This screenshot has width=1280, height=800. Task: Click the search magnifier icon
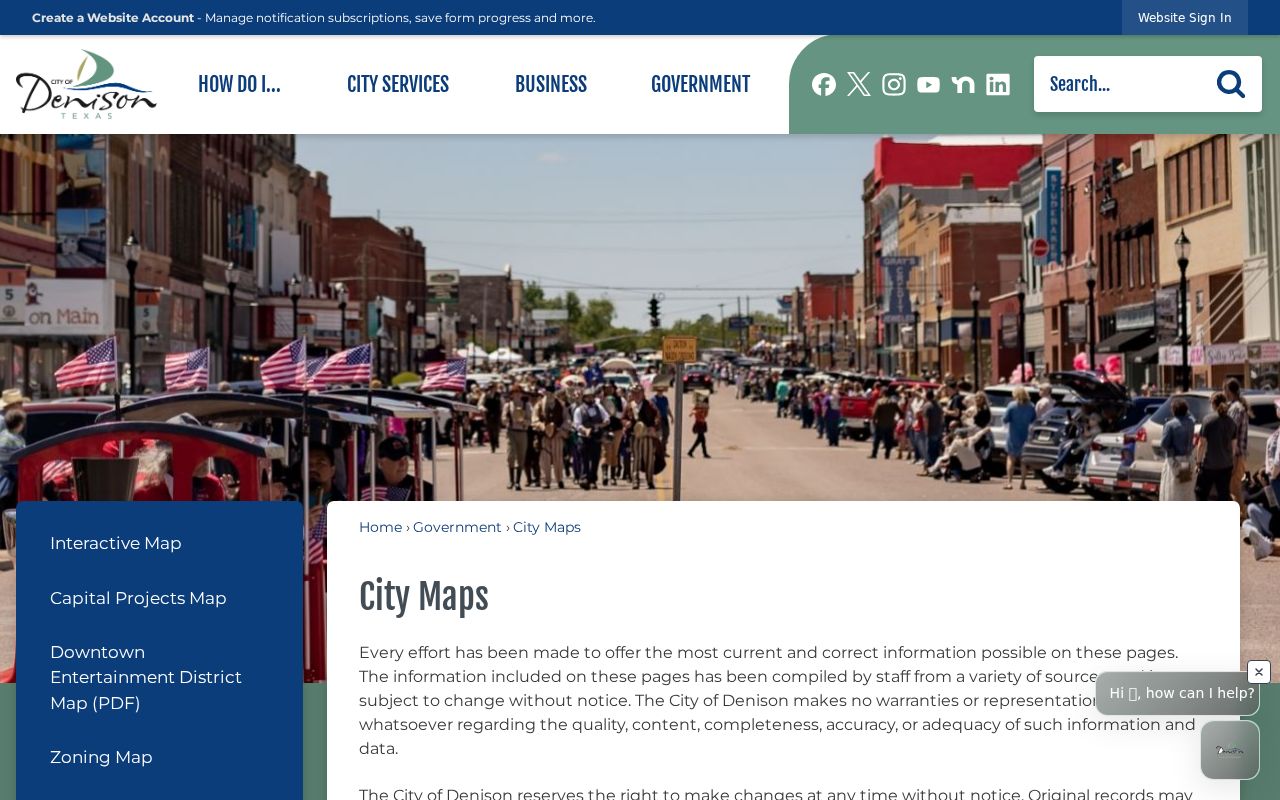[x=1231, y=84]
